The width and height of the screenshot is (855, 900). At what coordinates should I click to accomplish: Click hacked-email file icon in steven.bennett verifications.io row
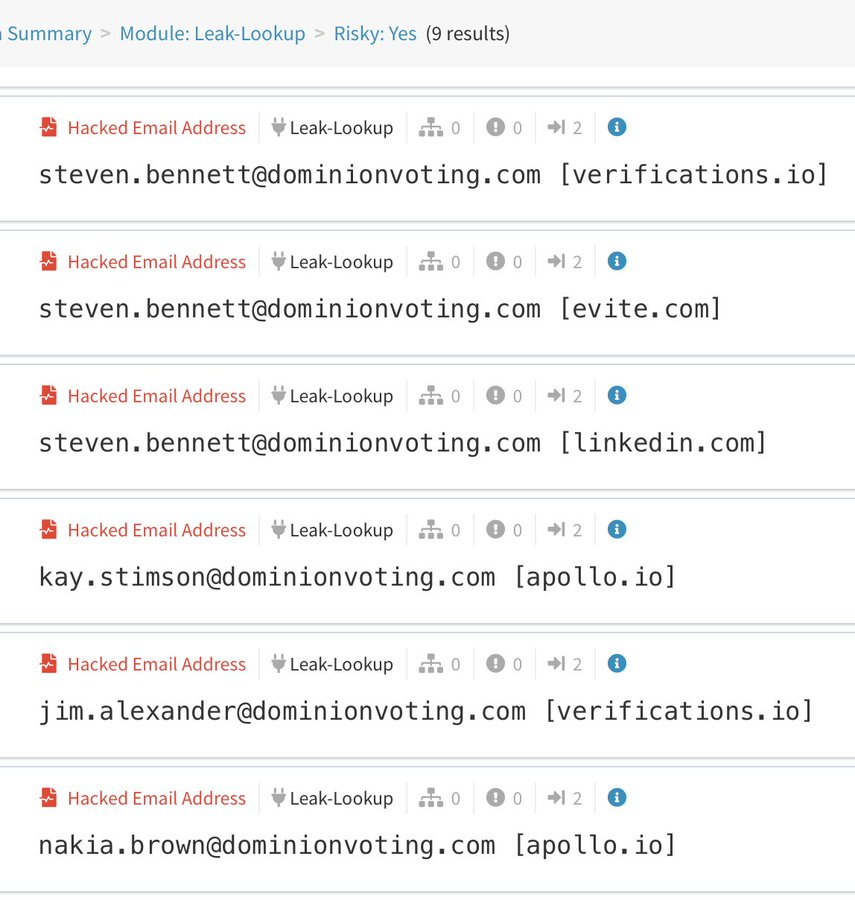49,127
